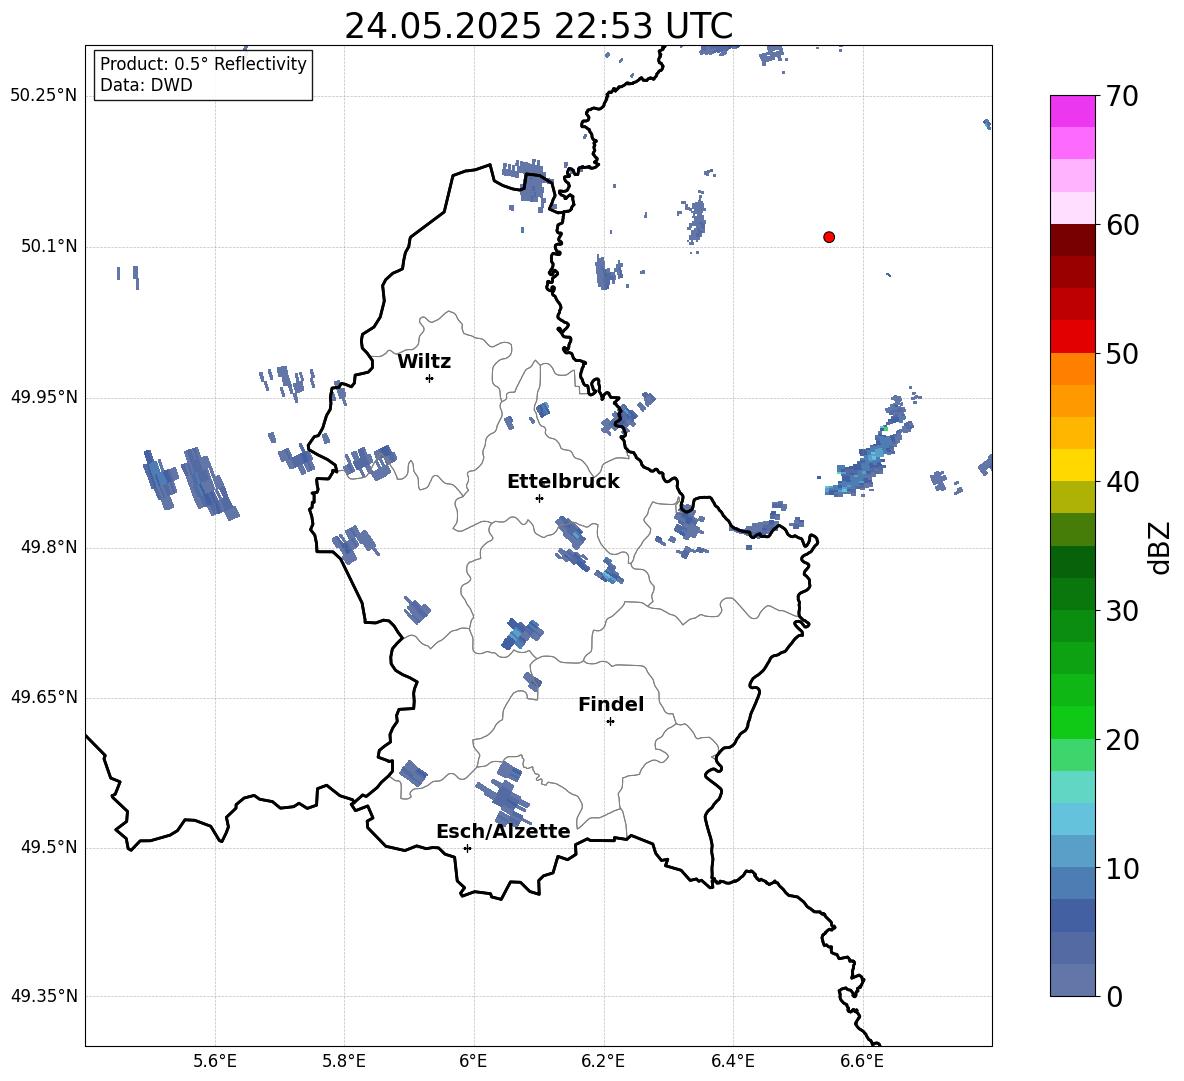
Task: Click the Findel city label
Action: pyautogui.click(x=611, y=704)
